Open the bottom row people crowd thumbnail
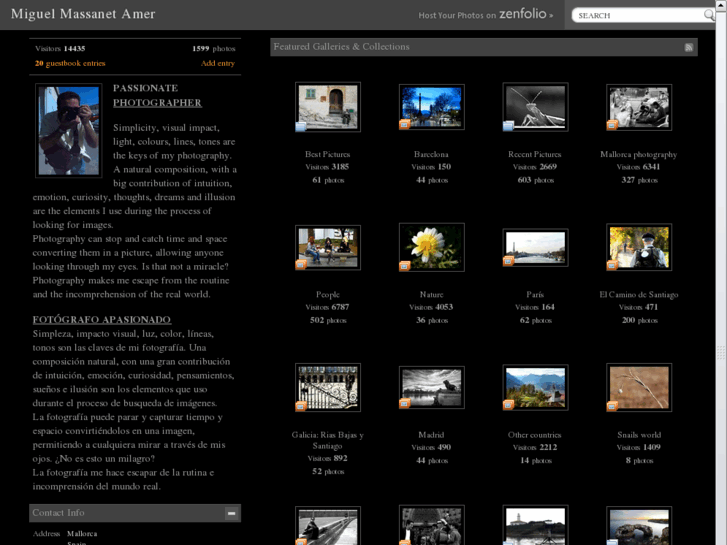This screenshot has width=727, height=545. click(x=432, y=526)
